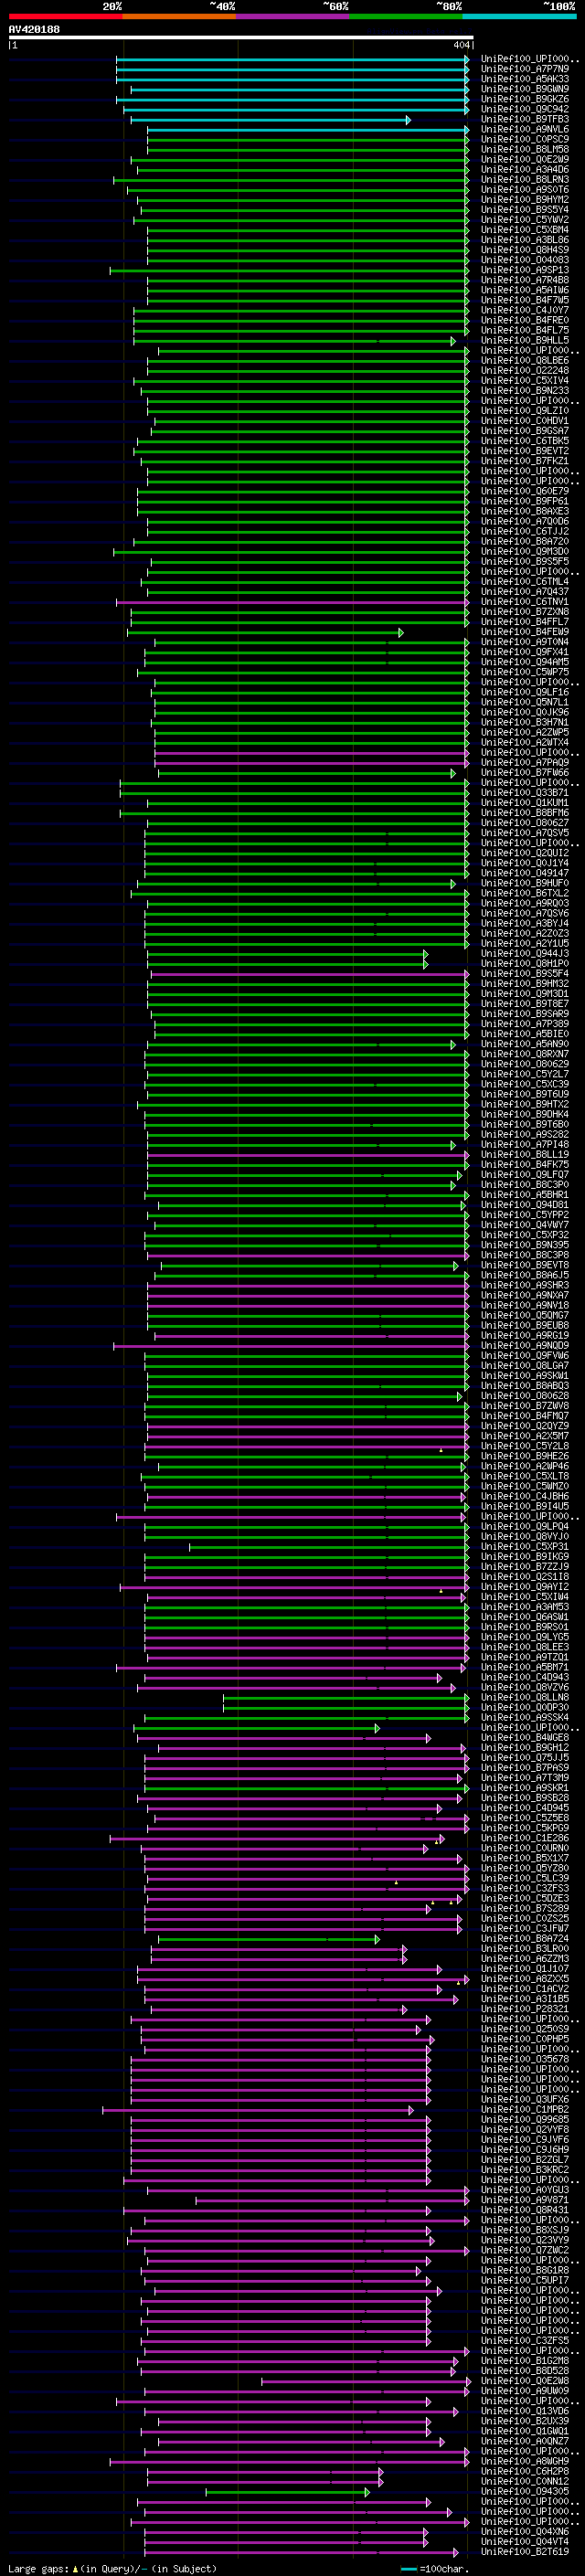
Task: Choose hit UniRef100_B8LRN3
Action: click(525, 179)
